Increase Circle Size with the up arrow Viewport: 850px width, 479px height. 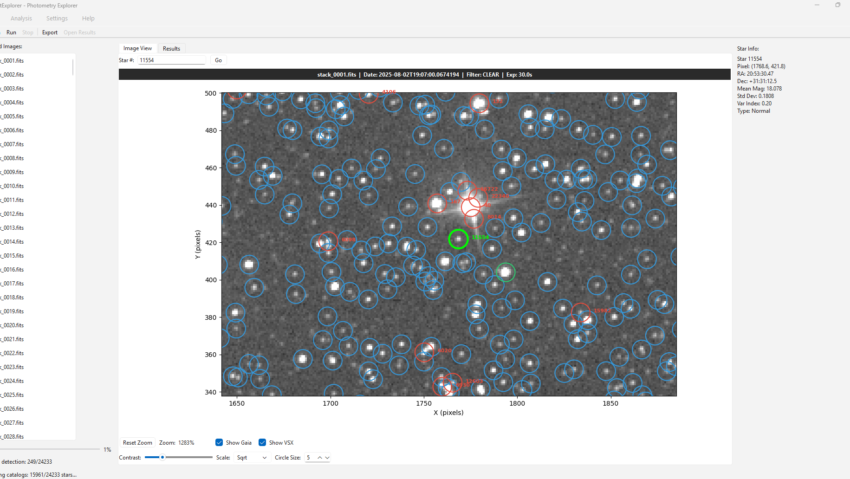319,457
